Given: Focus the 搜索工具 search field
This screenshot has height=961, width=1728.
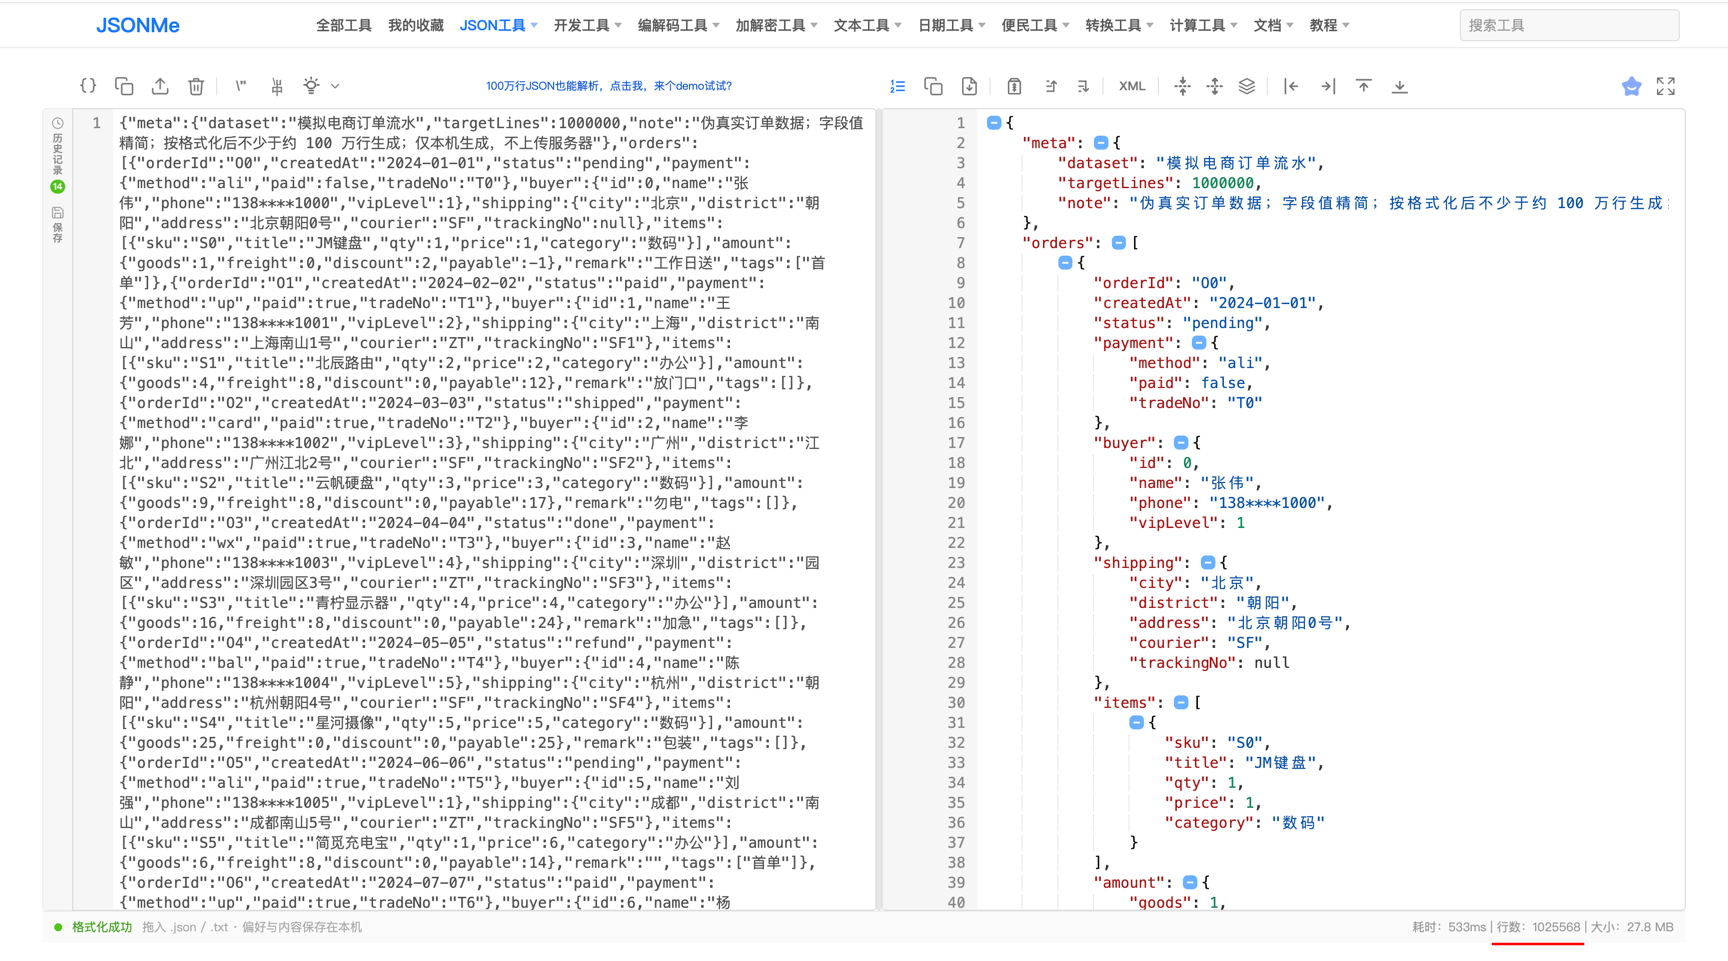Looking at the screenshot, I should click(x=1569, y=25).
